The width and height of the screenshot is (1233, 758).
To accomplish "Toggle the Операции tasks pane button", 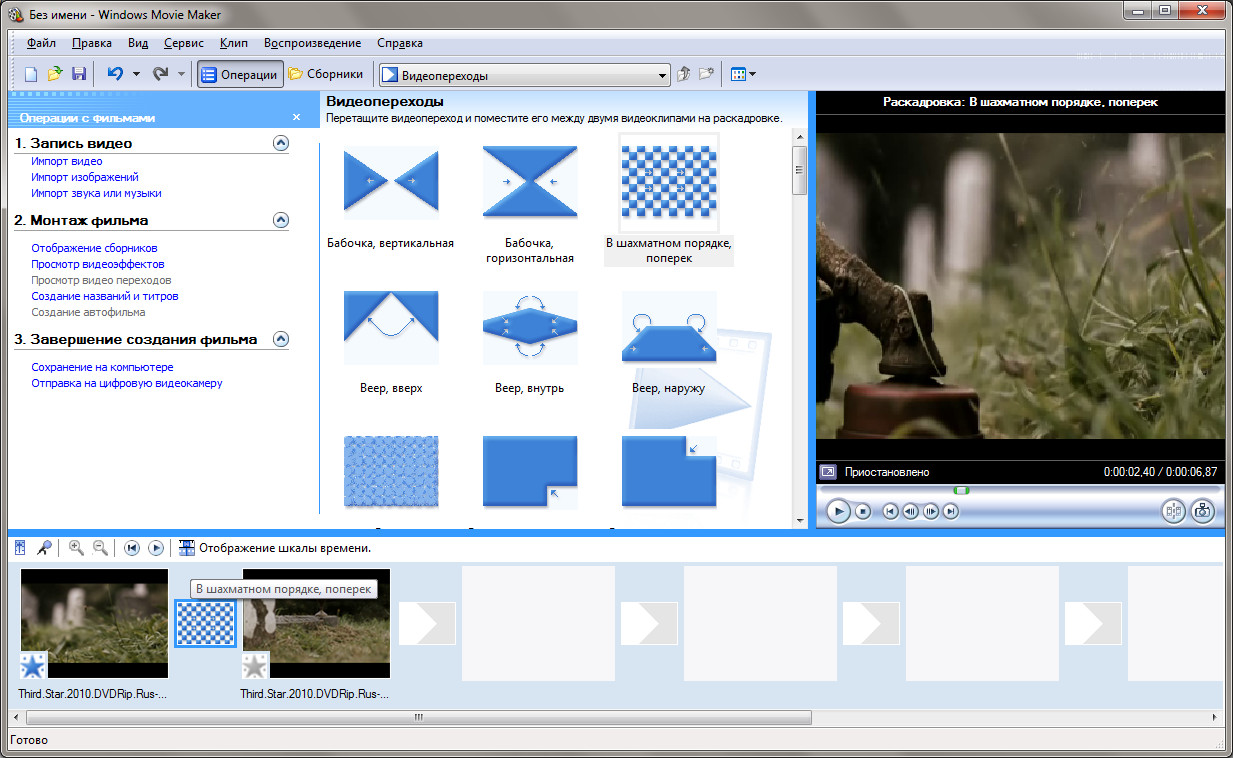I will [239, 74].
